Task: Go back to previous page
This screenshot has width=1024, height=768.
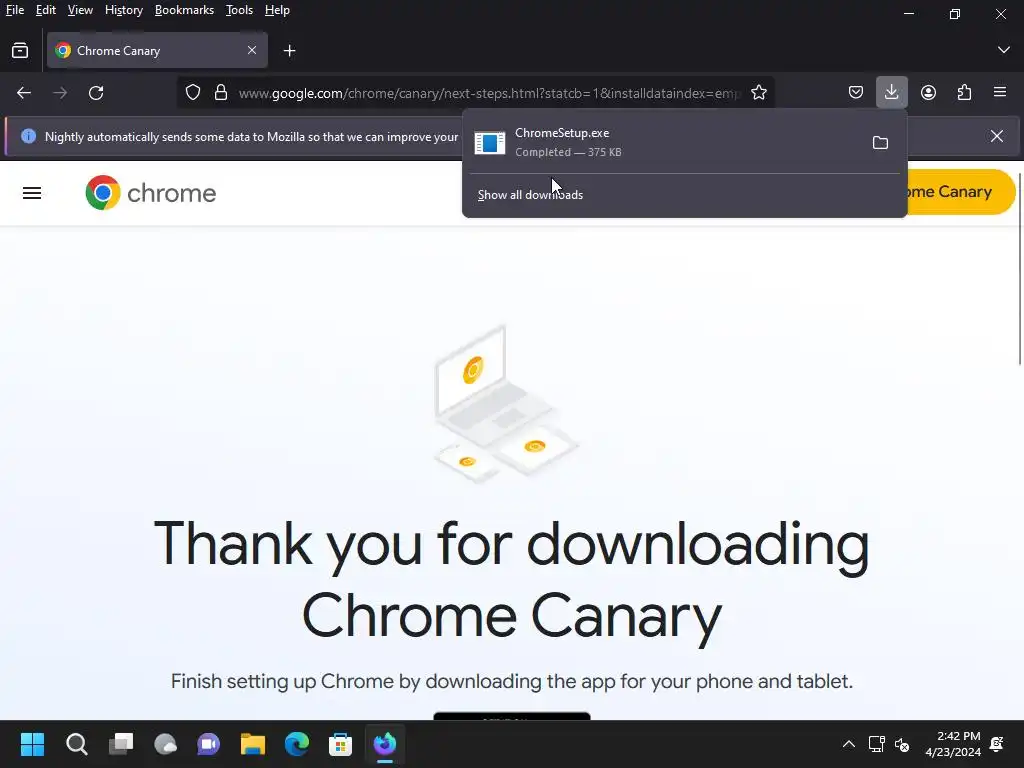Action: coord(24,93)
